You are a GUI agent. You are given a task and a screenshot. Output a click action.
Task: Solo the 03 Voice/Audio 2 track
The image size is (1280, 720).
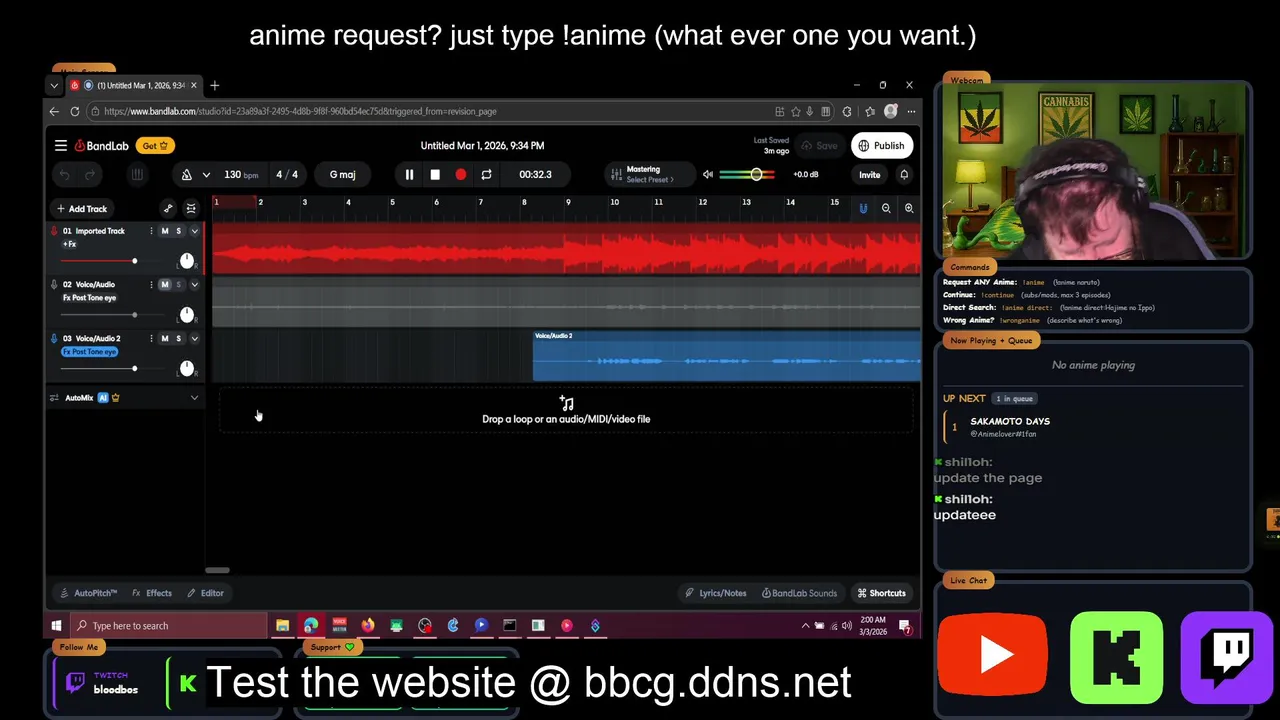[179, 339]
